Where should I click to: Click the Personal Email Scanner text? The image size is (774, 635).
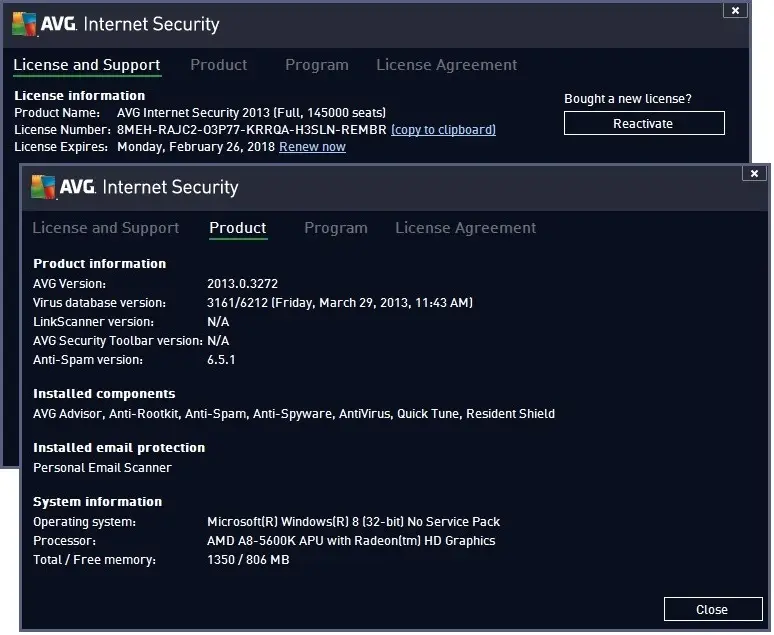102,468
